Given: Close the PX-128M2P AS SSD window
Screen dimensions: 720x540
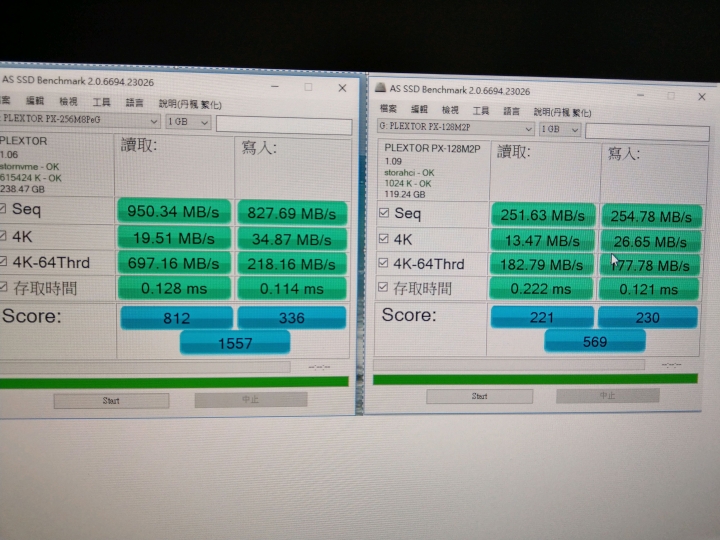Looking at the screenshot, I should coord(702,96).
